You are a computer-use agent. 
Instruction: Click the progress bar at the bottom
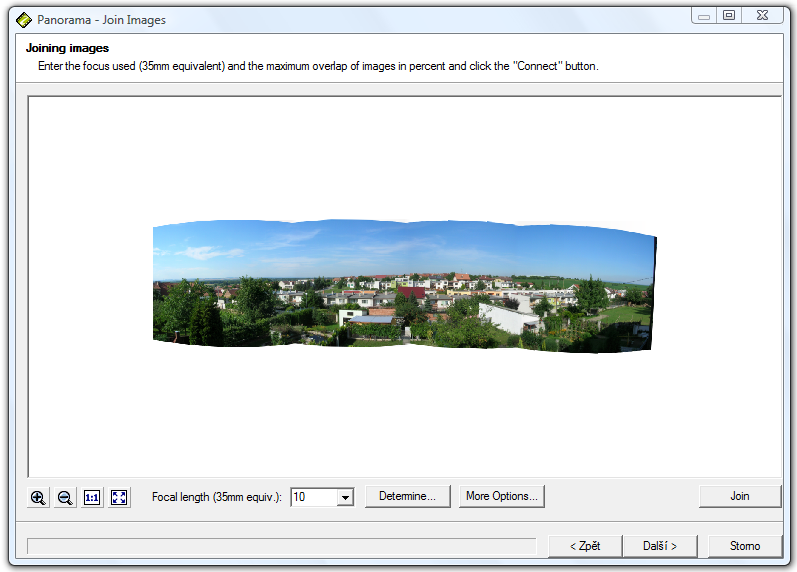[x=282, y=547]
